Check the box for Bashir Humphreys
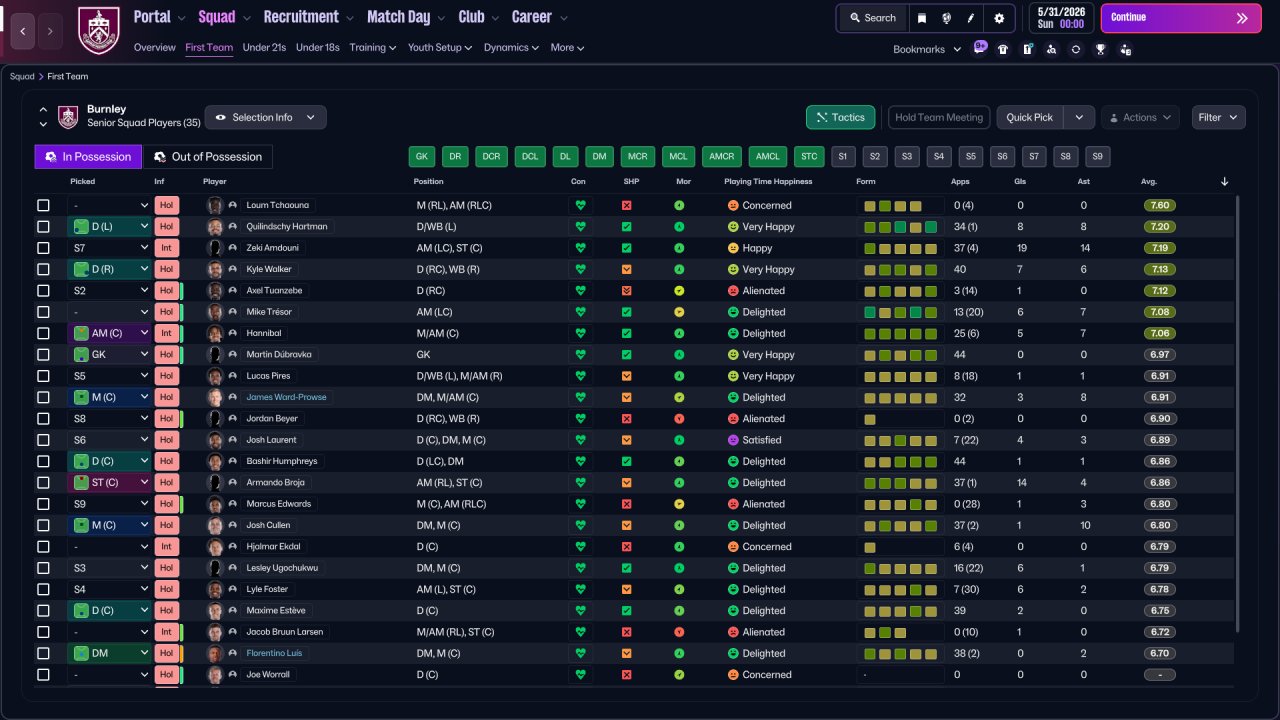Image resolution: width=1280 pixels, height=720 pixels. click(x=43, y=461)
